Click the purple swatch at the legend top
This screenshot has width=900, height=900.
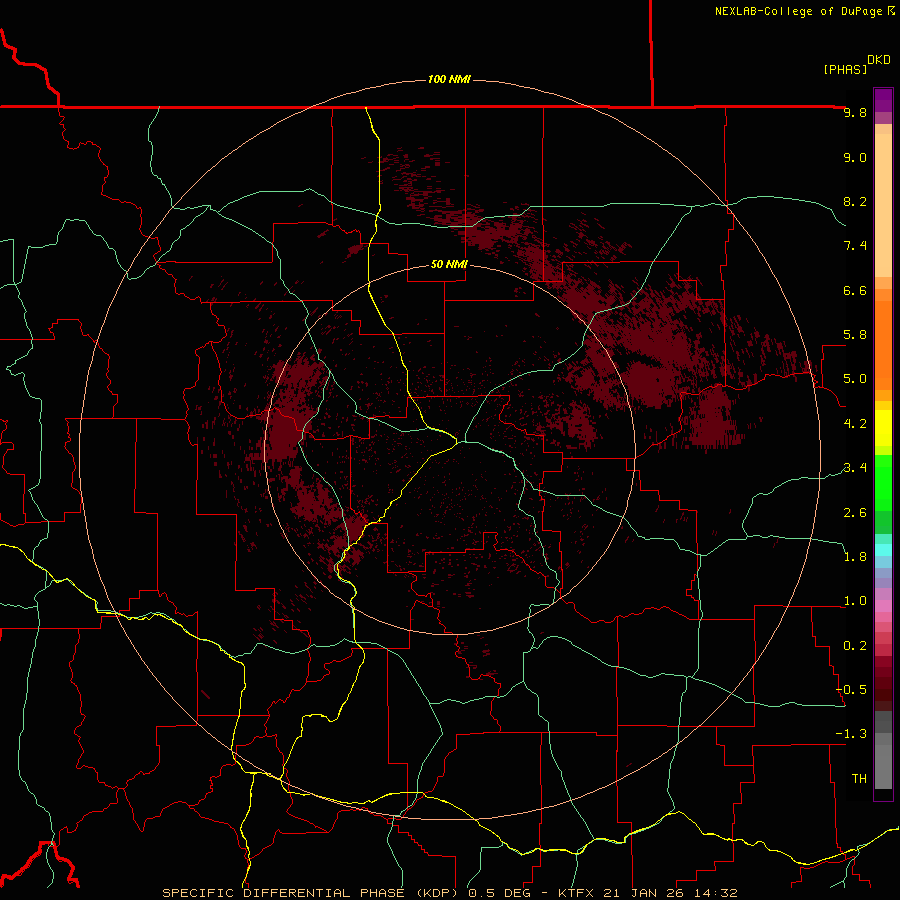point(883,100)
